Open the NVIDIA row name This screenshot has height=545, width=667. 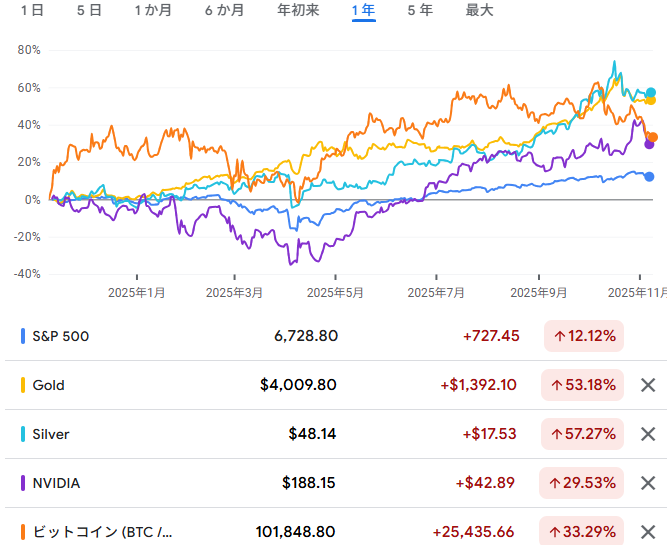pyautogui.click(x=56, y=483)
